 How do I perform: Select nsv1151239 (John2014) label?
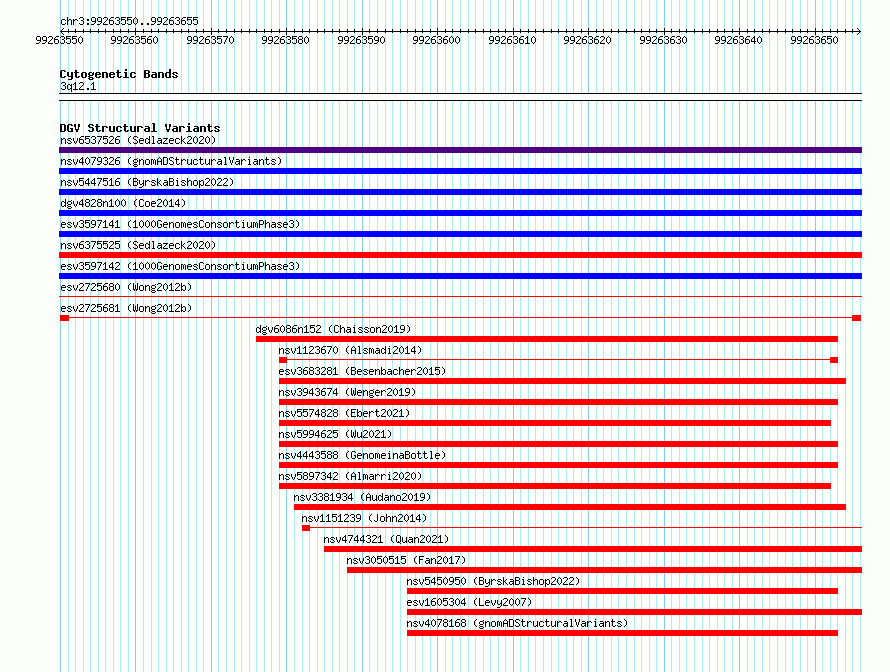tap(364, 518)
